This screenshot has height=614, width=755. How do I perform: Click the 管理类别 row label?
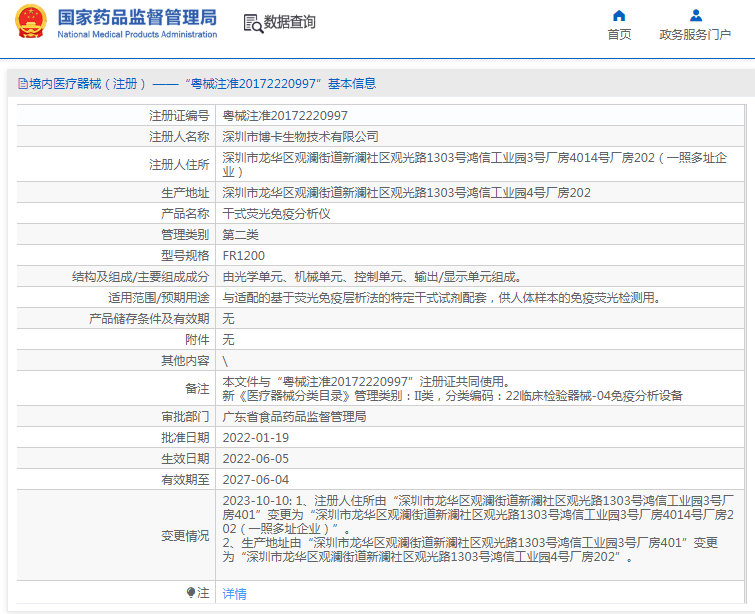coord(185,235)
